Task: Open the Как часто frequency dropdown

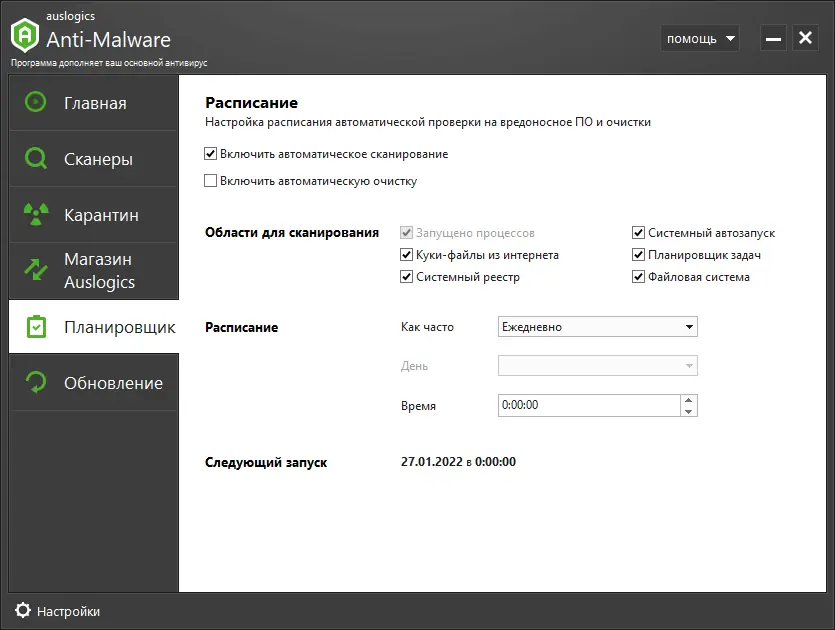Action: (597, 326)
